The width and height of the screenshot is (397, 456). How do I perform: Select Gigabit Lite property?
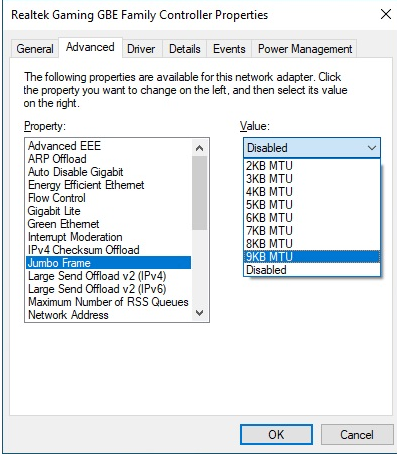click(x=108, y=211)
